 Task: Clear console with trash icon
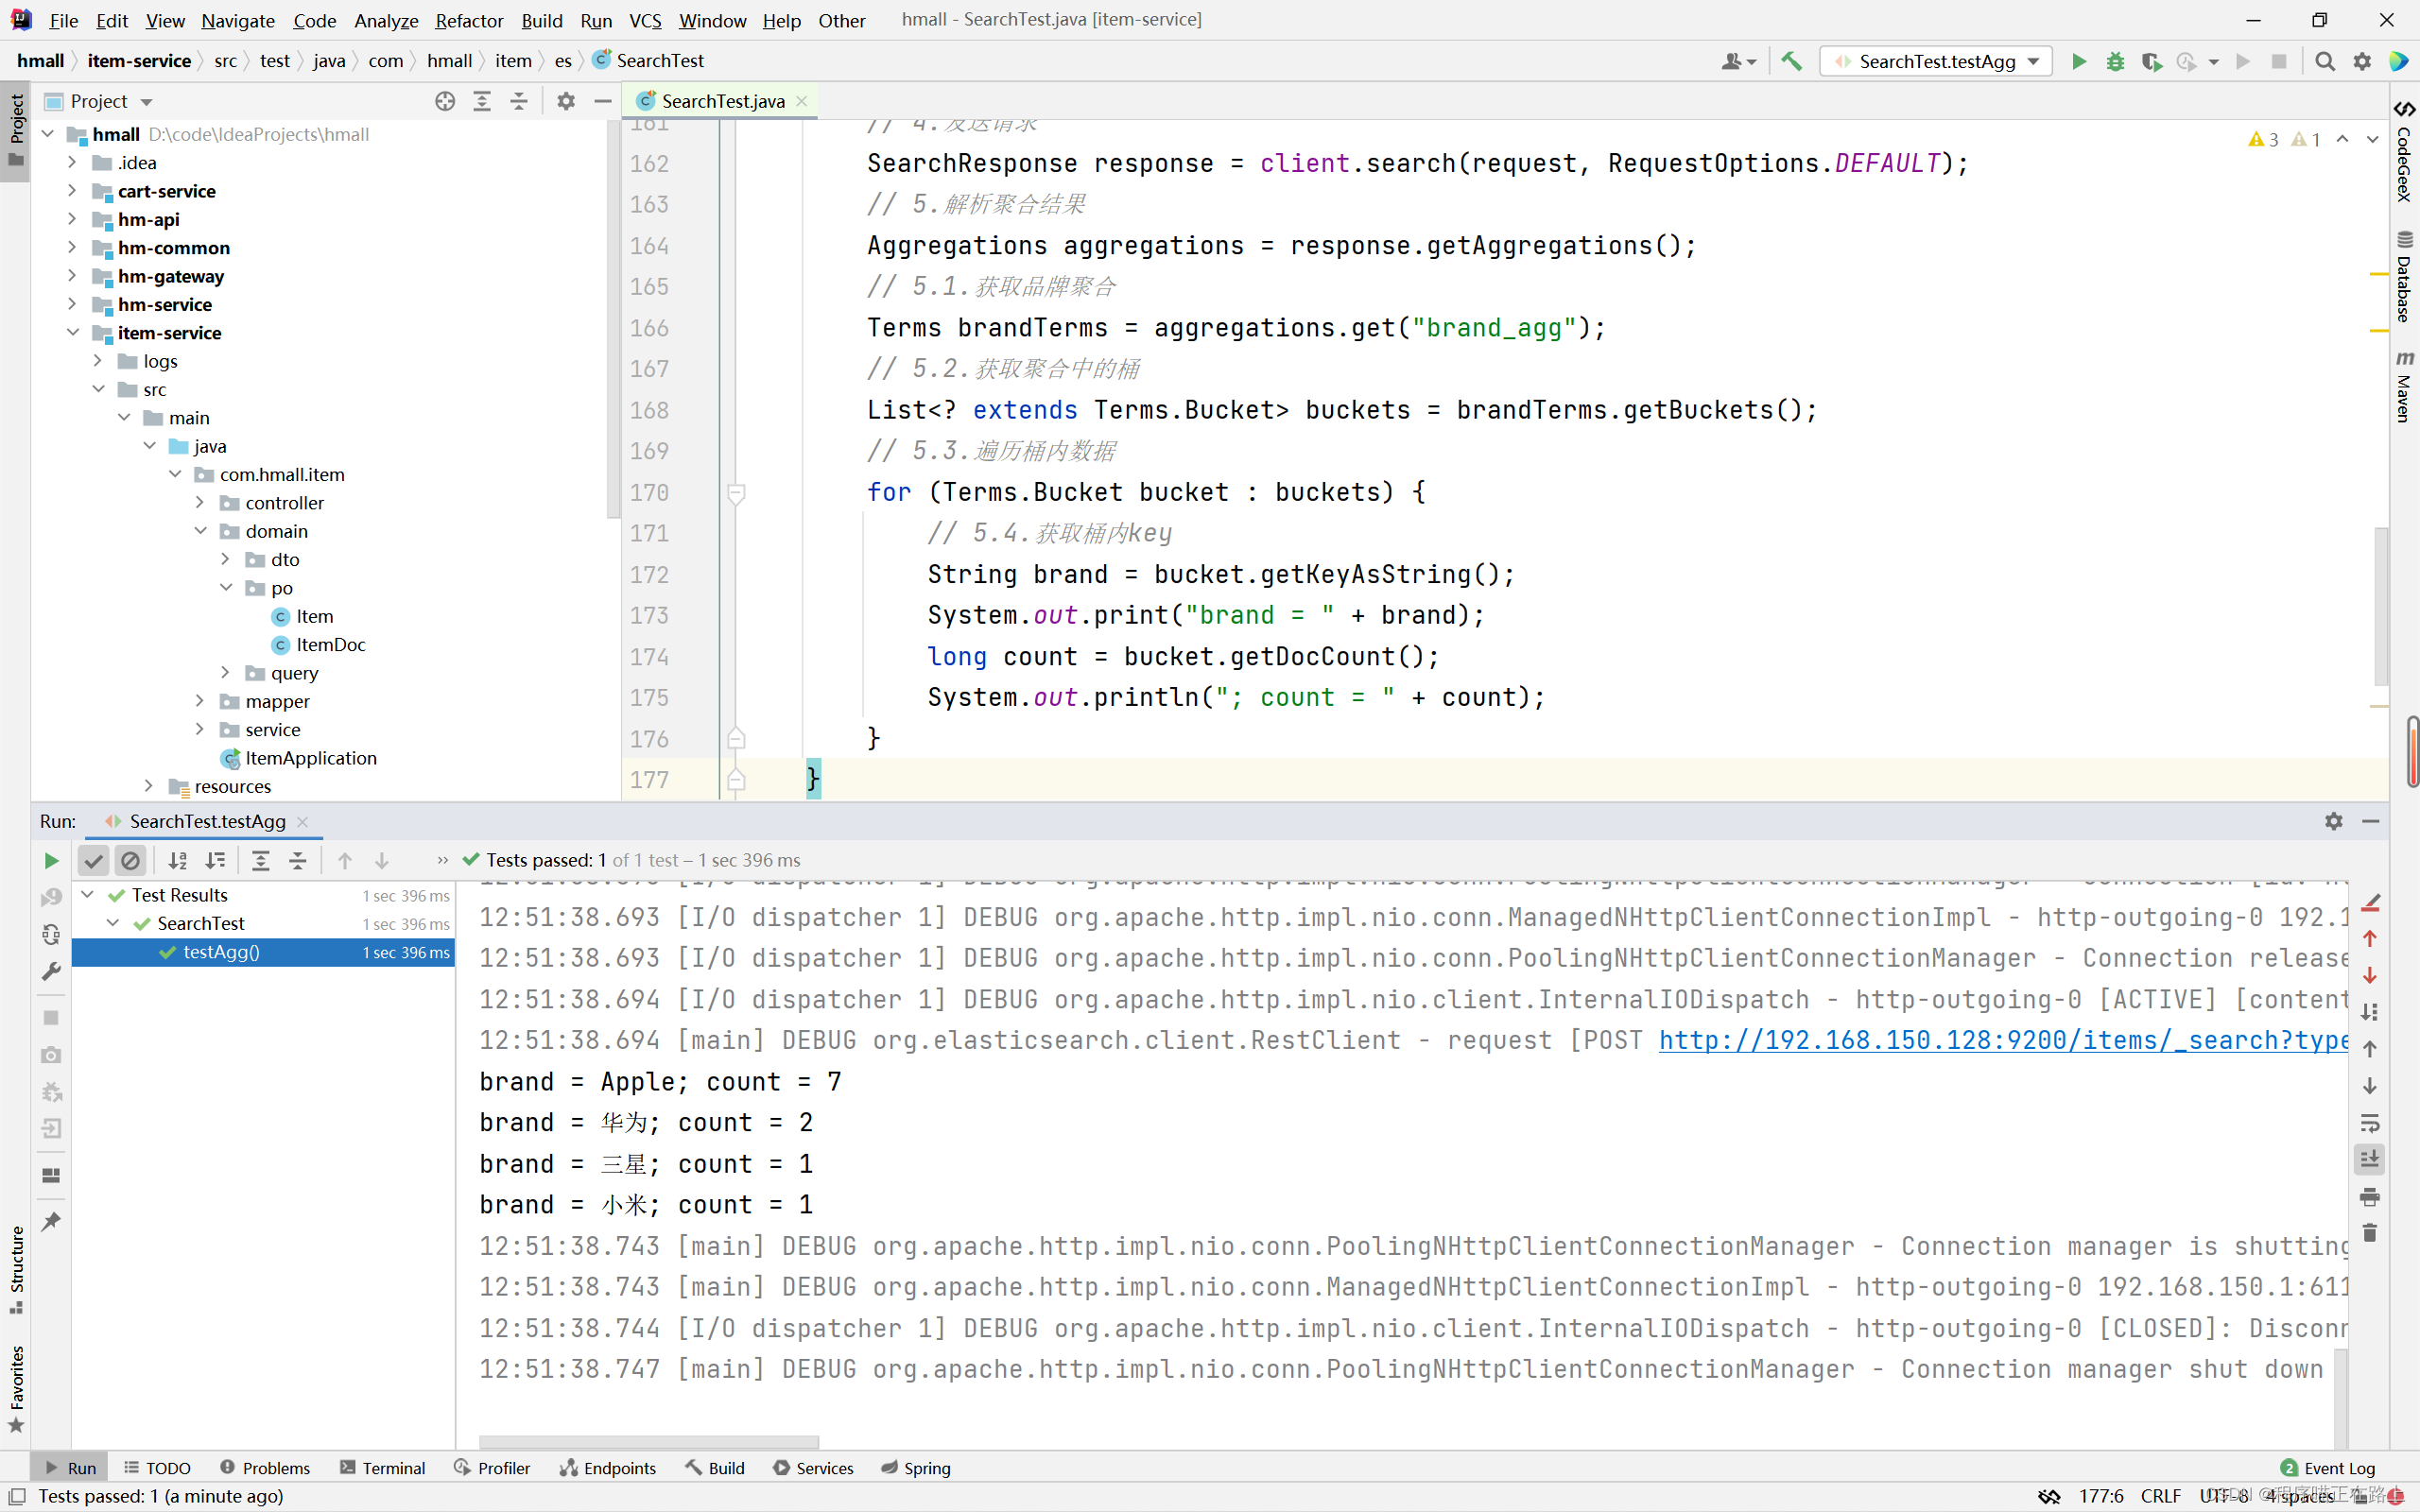coord(2370,1233)
